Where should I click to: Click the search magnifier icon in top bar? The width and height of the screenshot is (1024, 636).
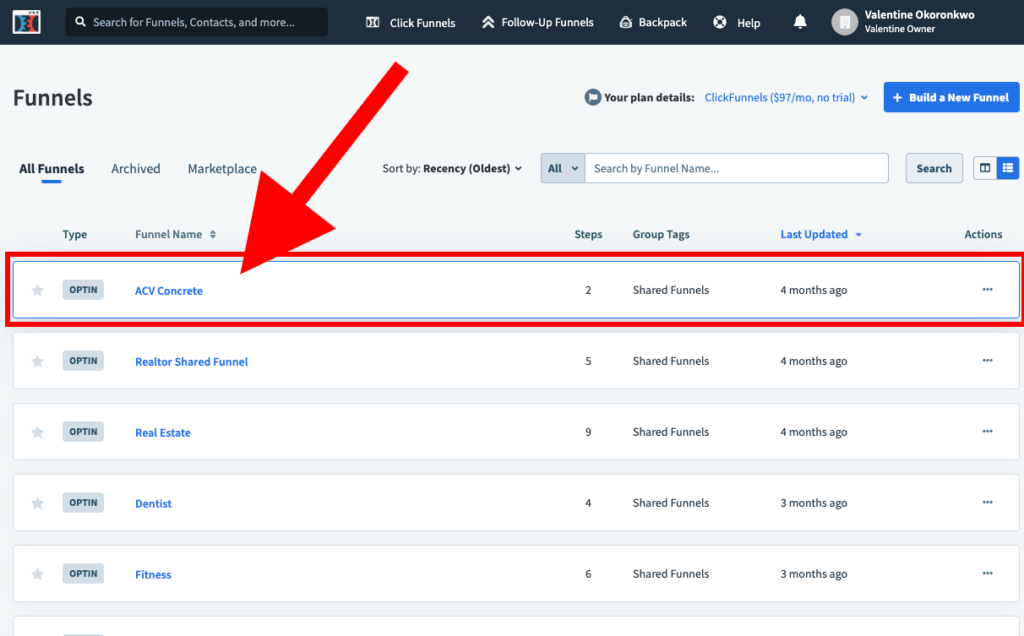(x=80, y=22)
